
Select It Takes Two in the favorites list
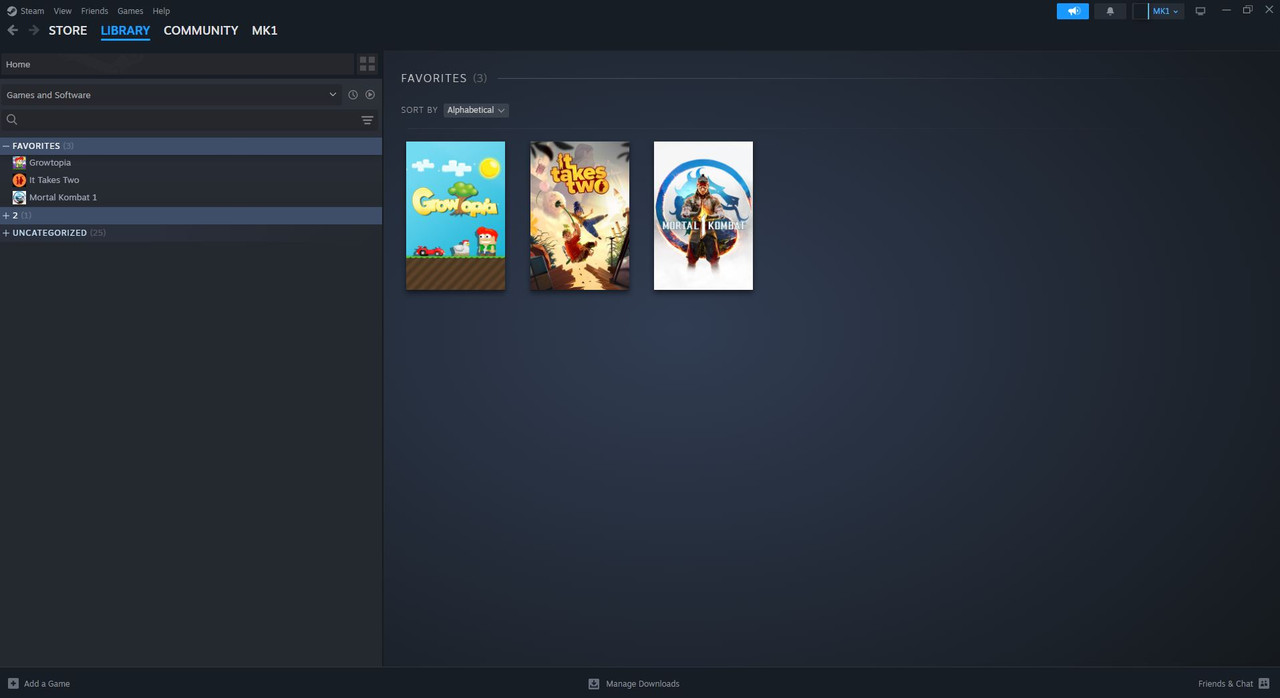pos(54,180)
